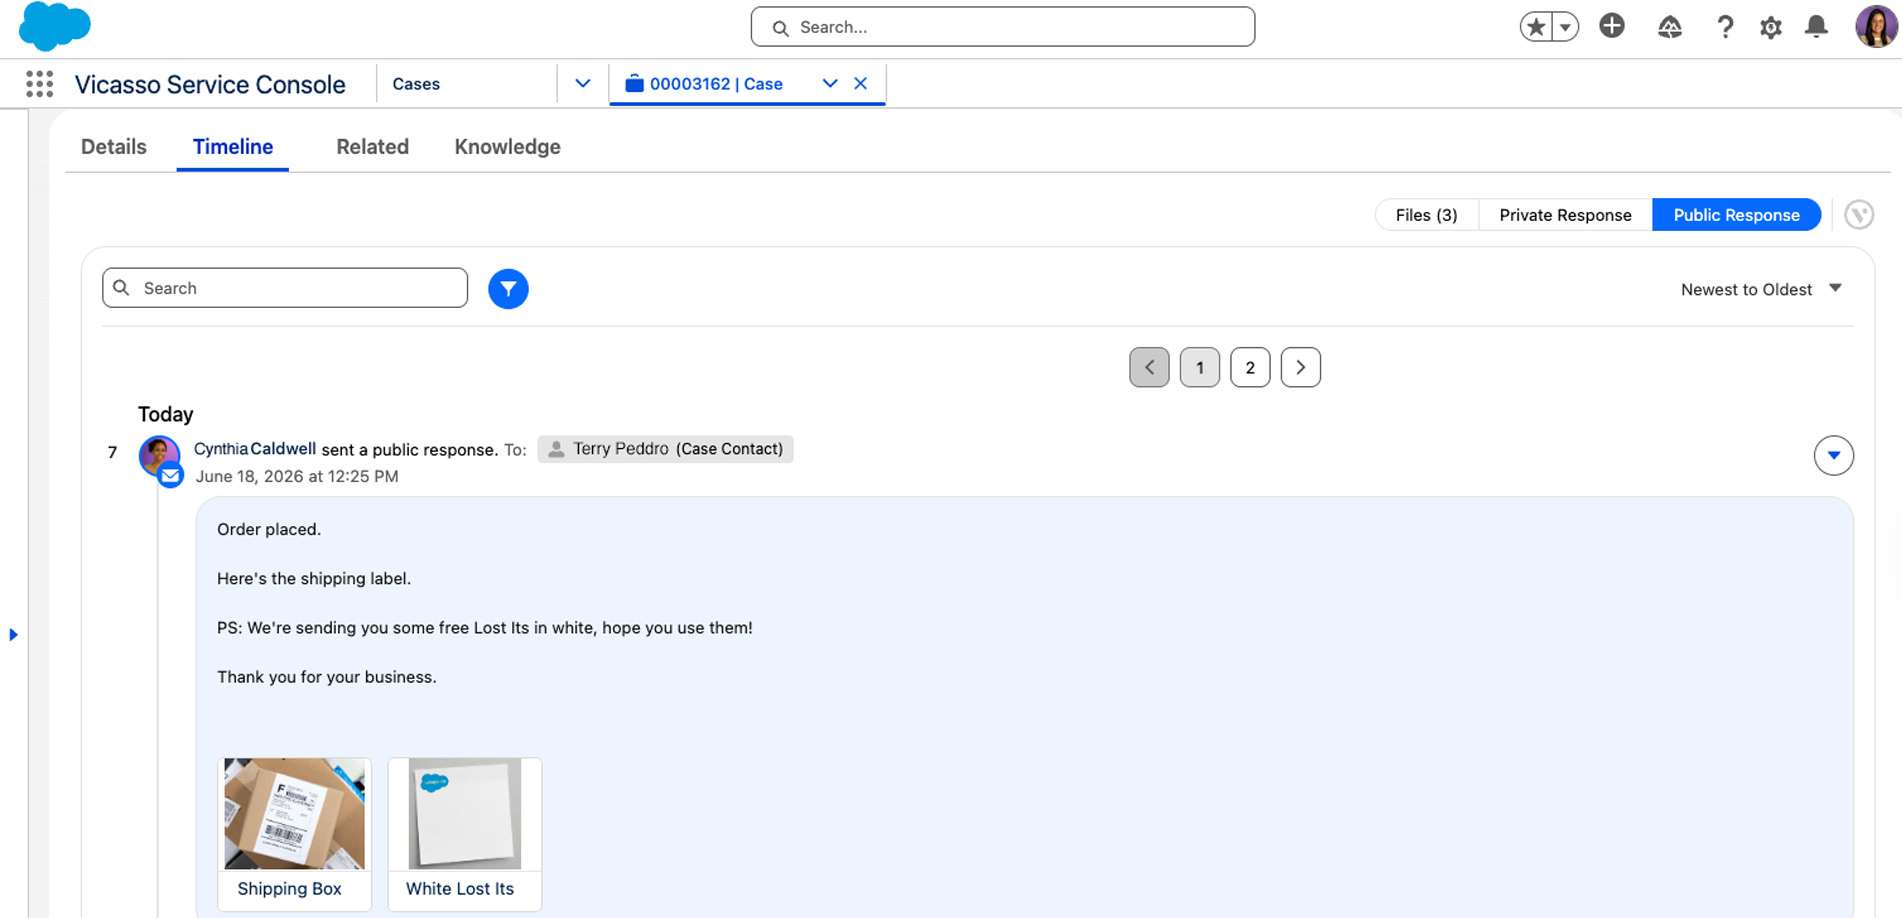Viewport: 1902px width, 918px height.
Task: Click the 'Thank you for your business.' line
Action: click(x=327, y=677)
